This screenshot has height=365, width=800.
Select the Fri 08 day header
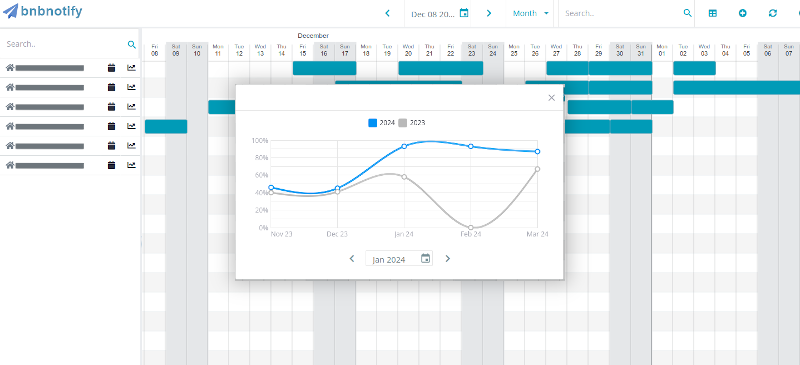click(x=155, y=50)
